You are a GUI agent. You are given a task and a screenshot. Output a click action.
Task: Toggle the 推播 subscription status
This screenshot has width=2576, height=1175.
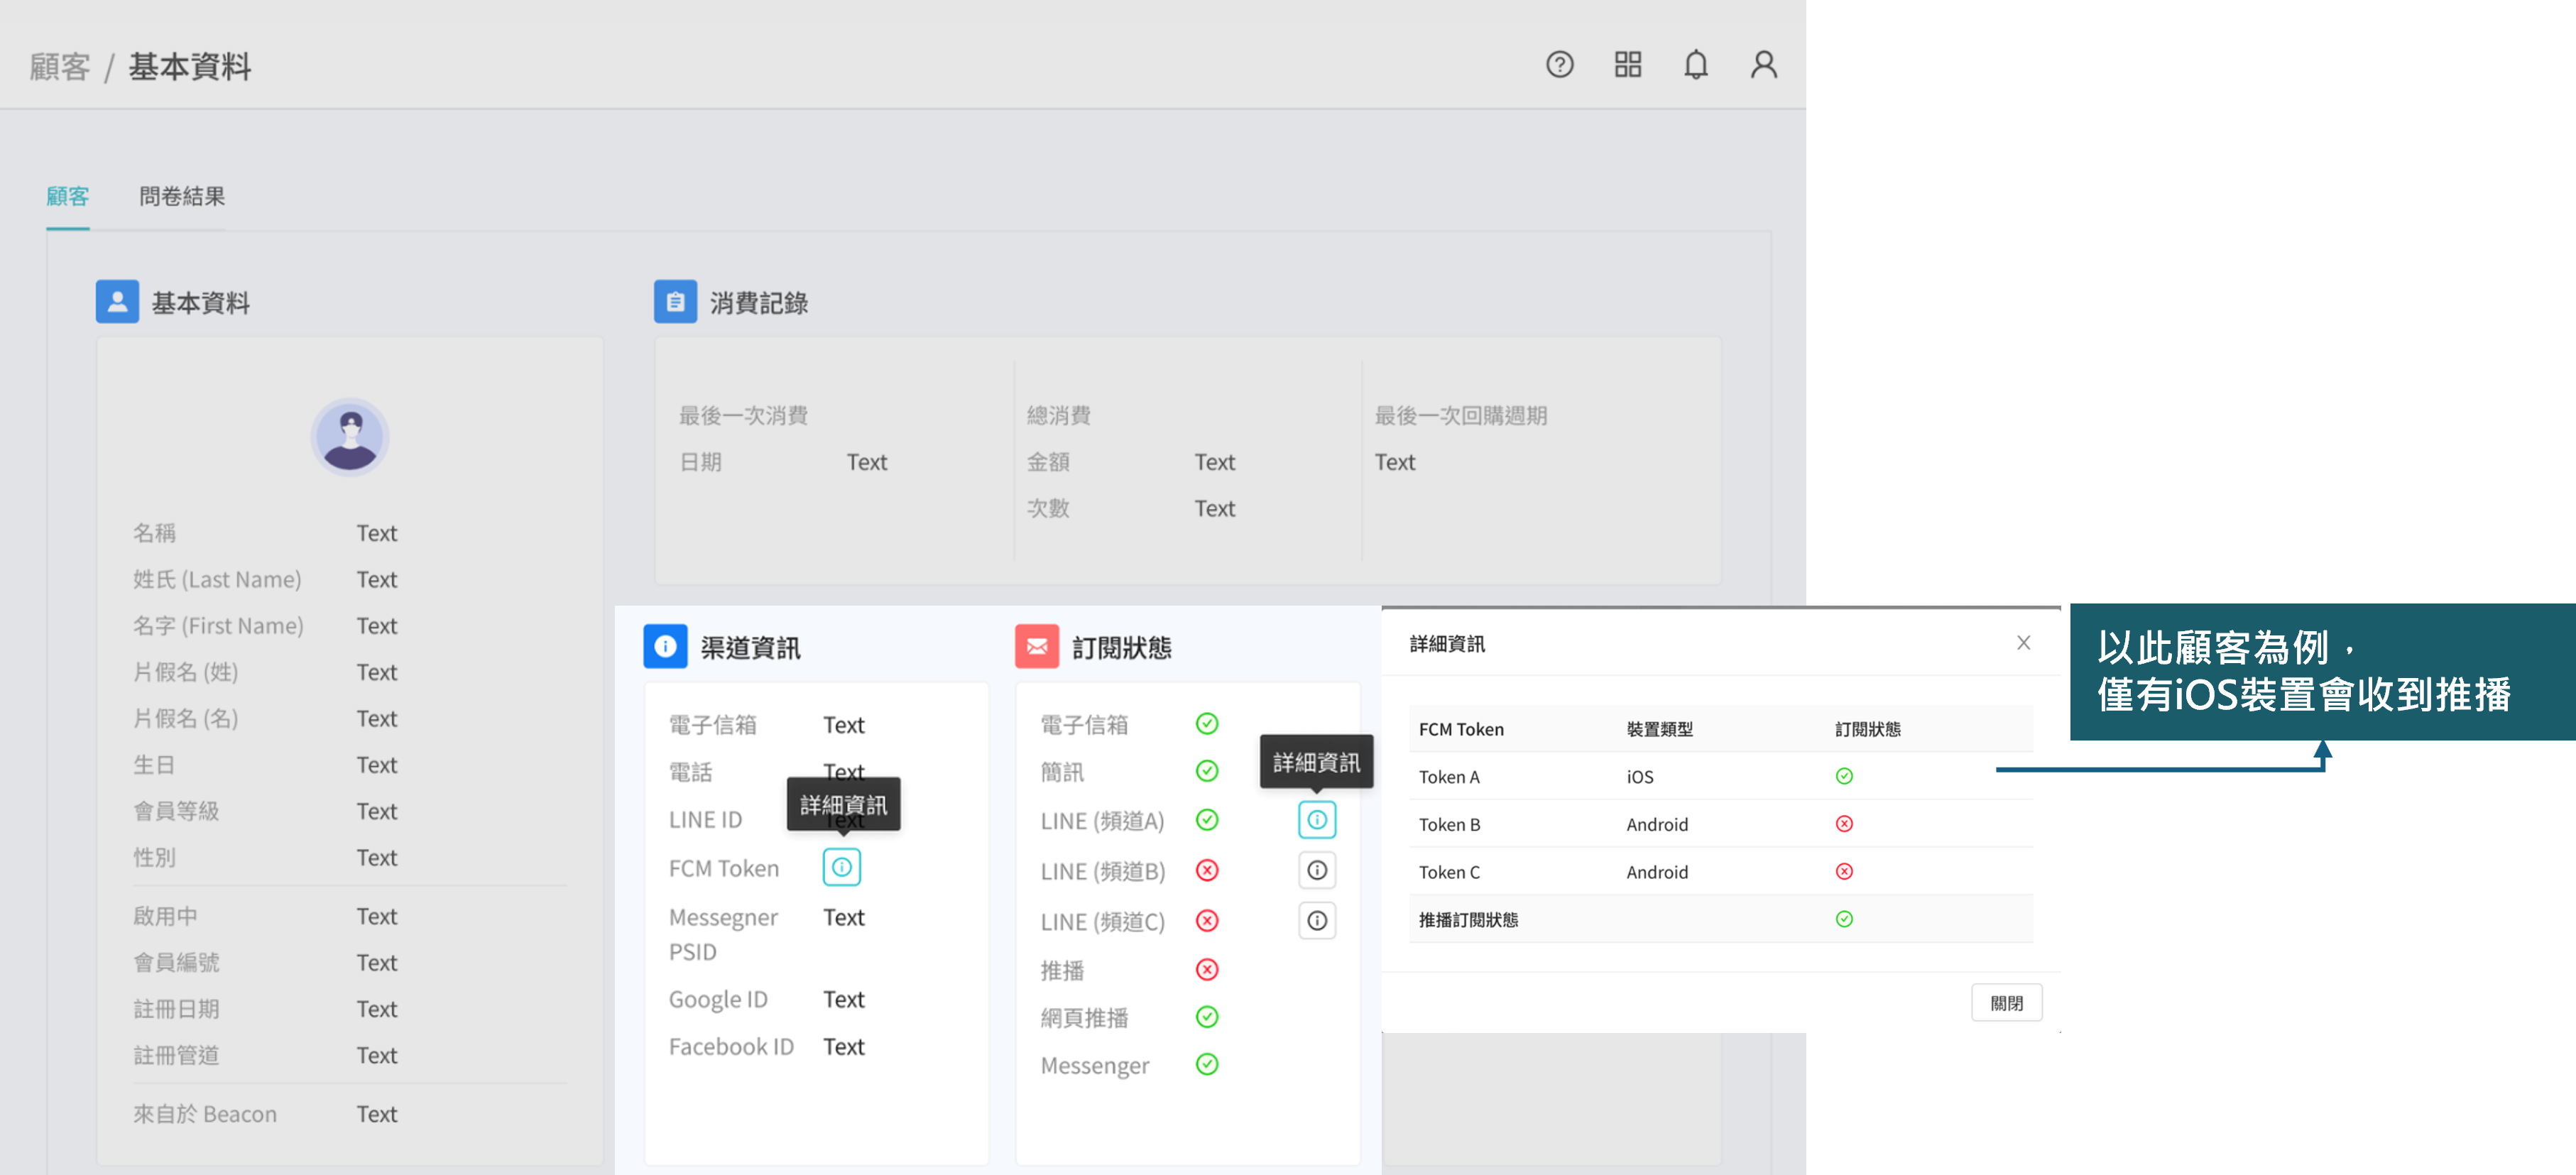point(1206,968)
